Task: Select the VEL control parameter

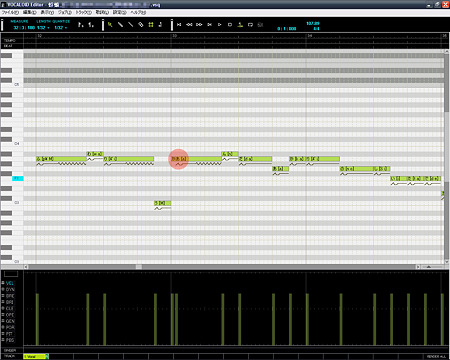Action: click(10, 283)
